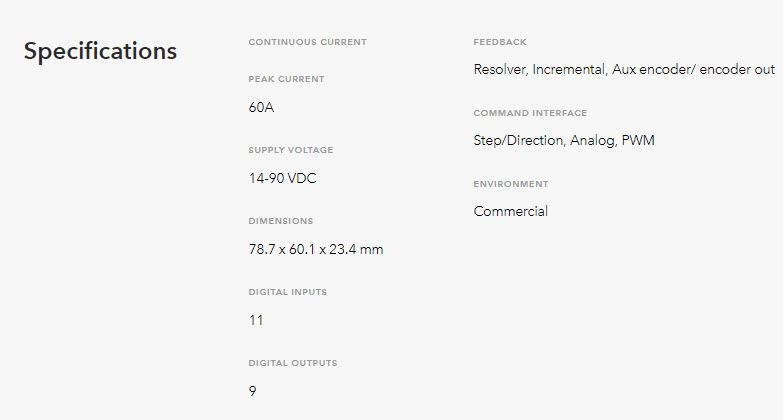The image size is (783, 420).
Task: Click the words 'encoder out' in feedback
Action: [x=737, y=69]
